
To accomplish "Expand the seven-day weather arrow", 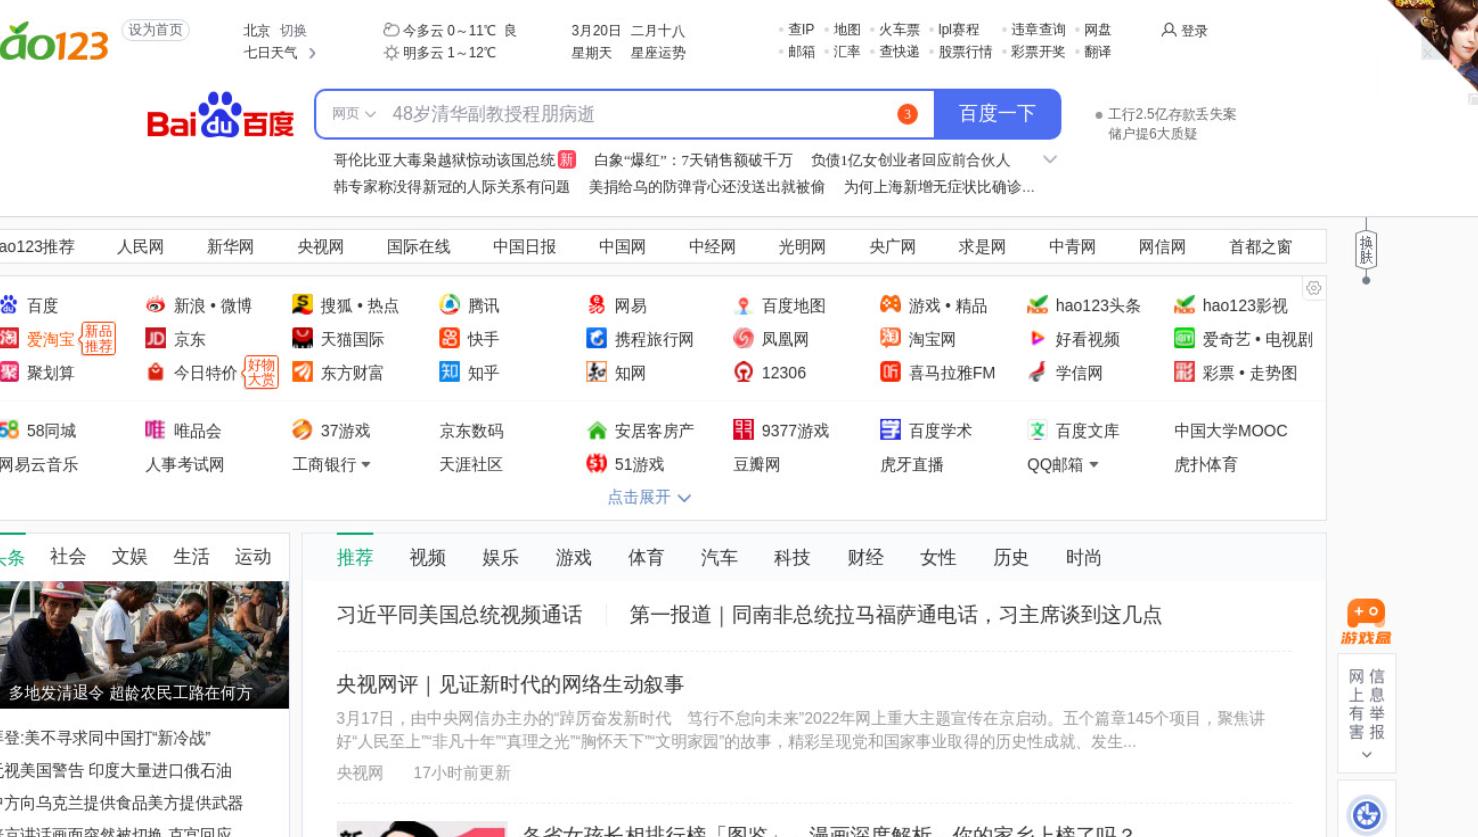I will pyautogui.click(x=312, y=53).
